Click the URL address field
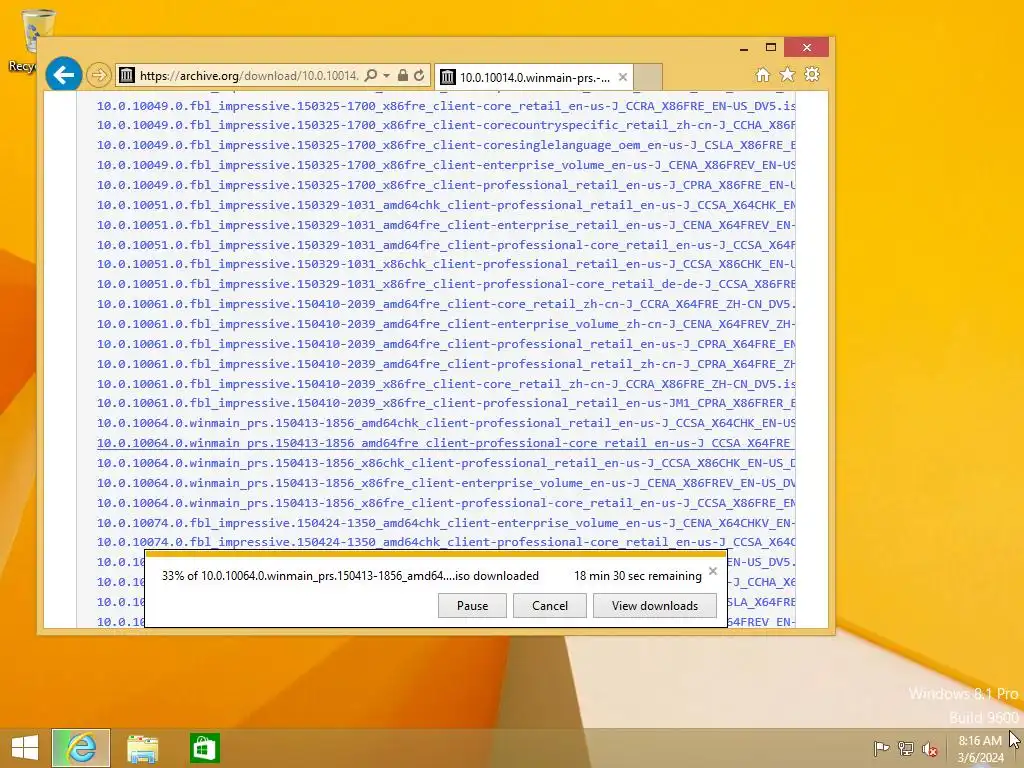This screenshot has width=1024, height=768. [249, 76]
